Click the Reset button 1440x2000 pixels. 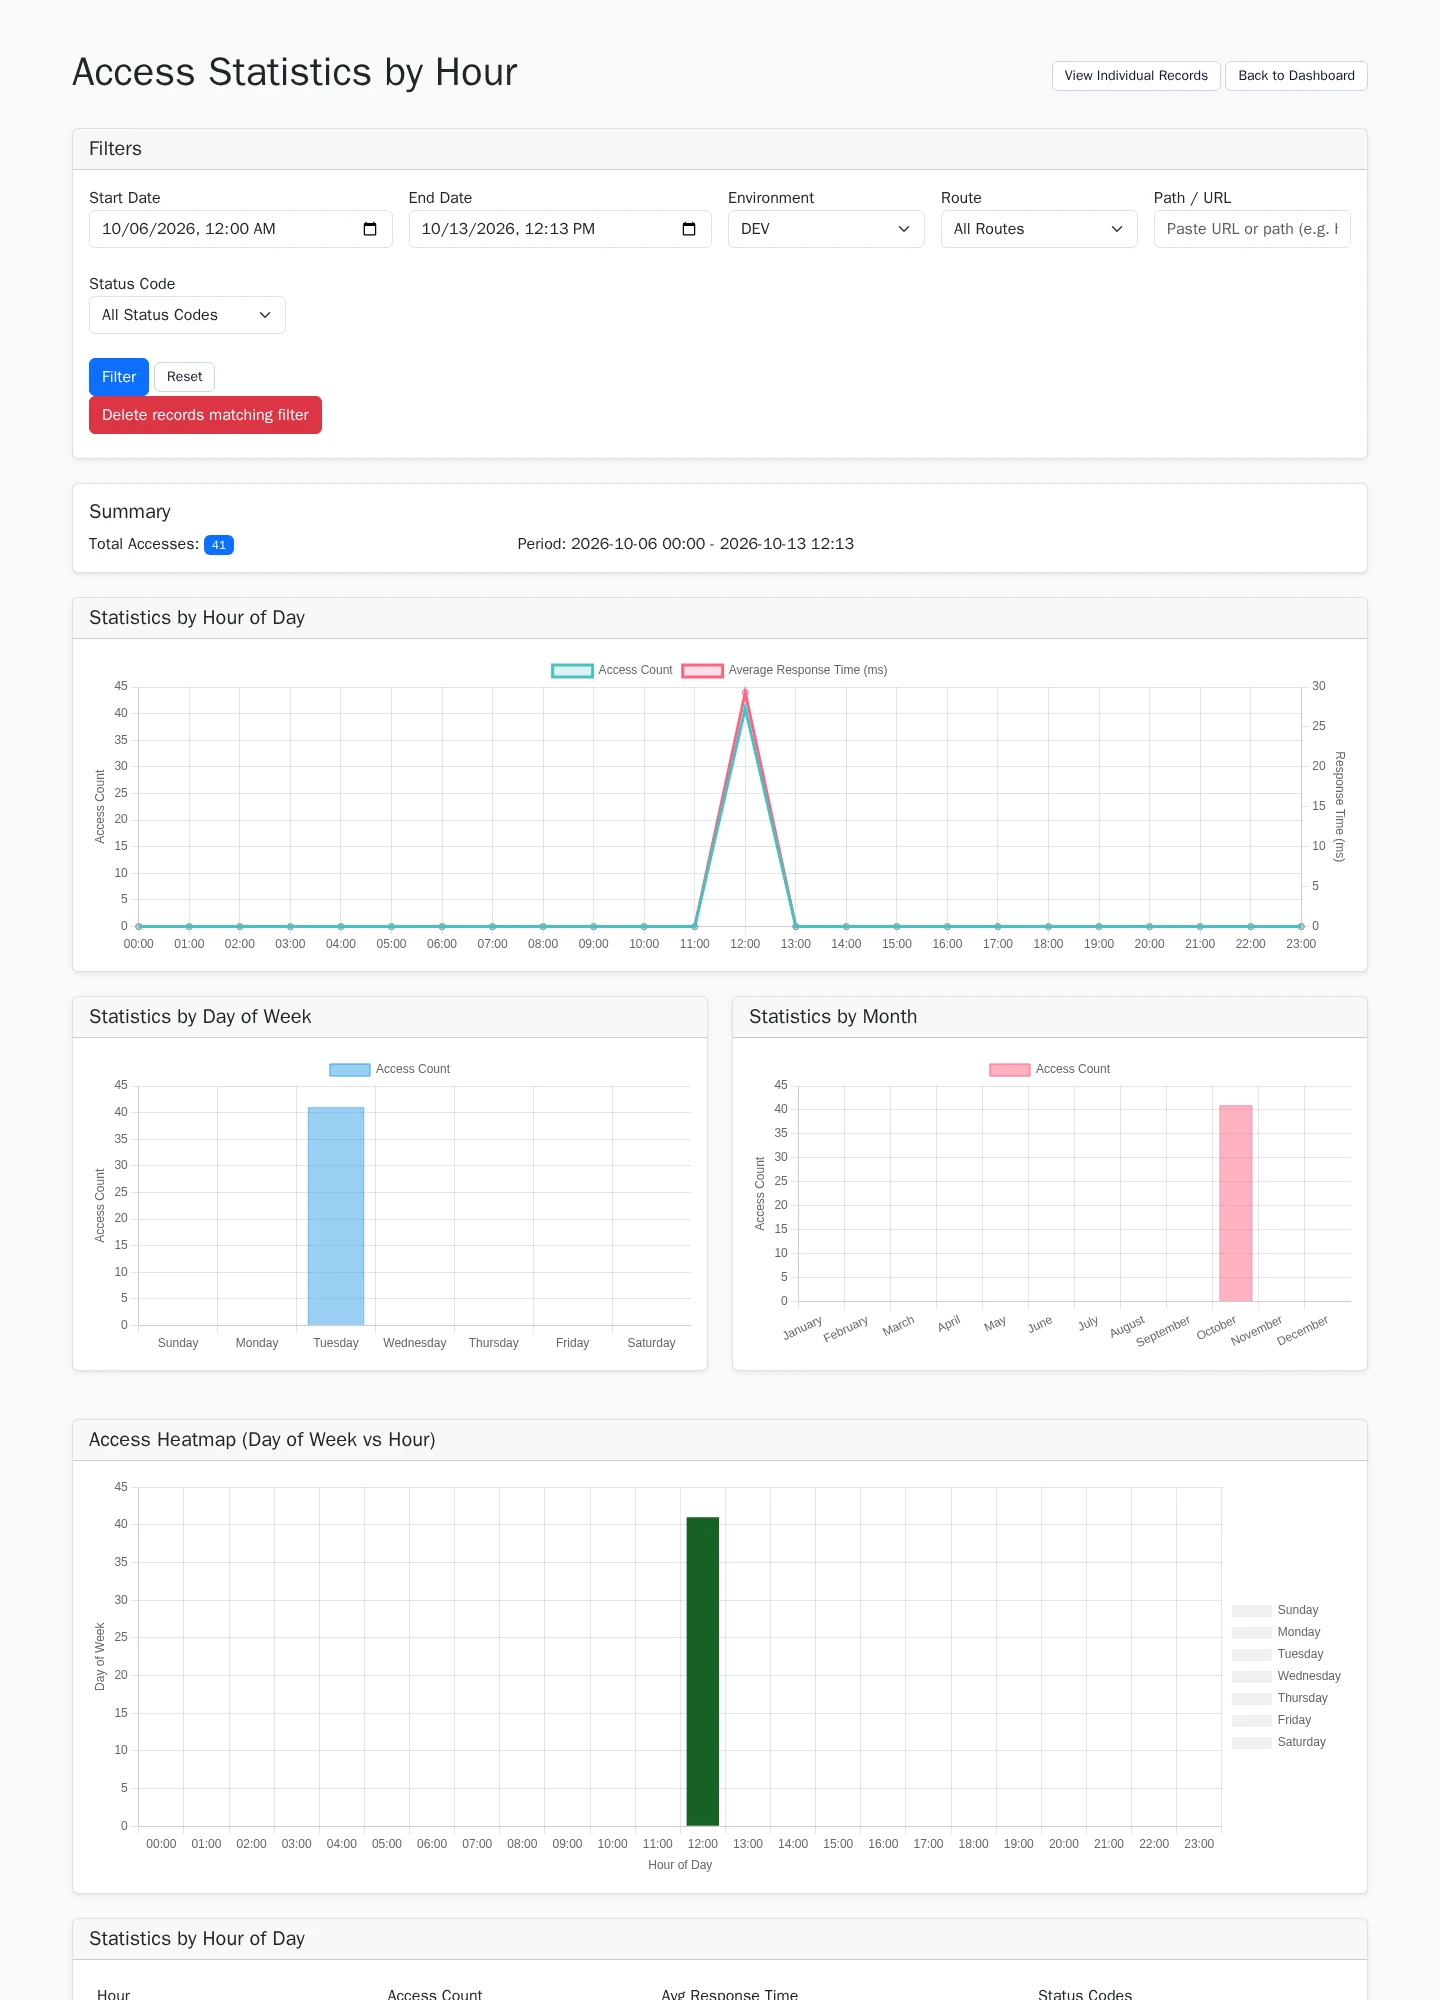point(184,377)
